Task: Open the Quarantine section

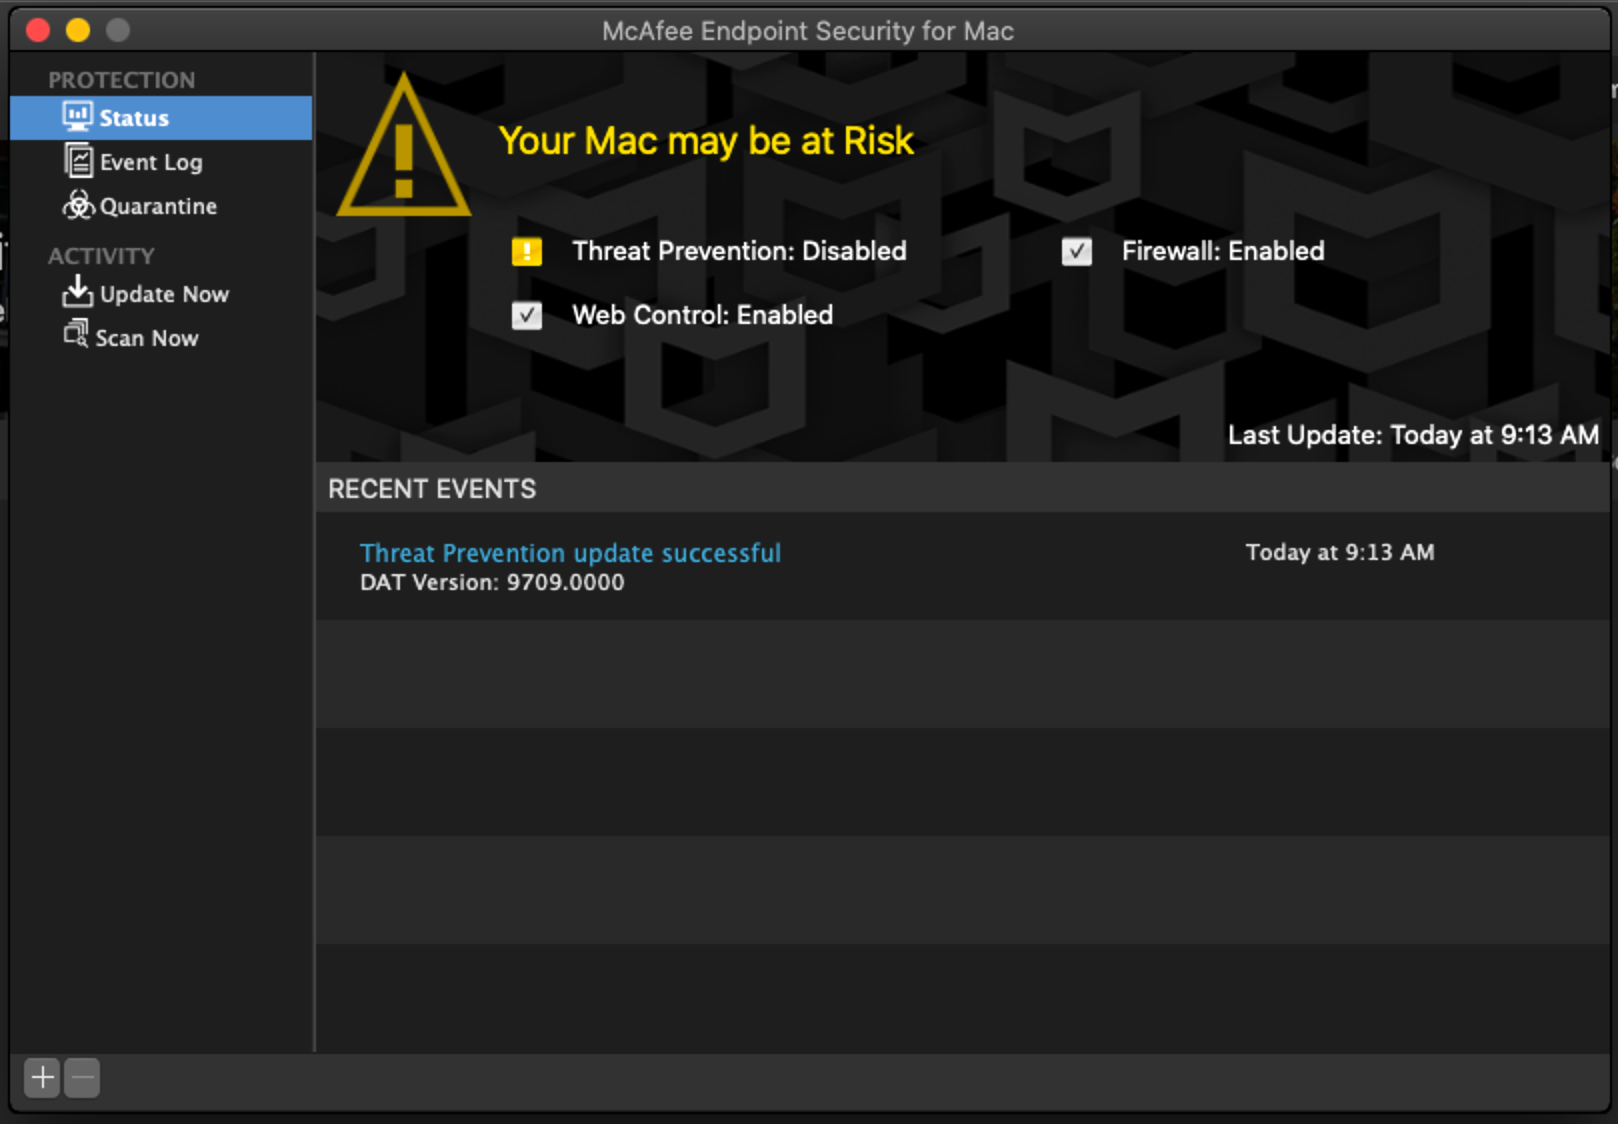Action: pyautogui.click(x=161, y=206)
